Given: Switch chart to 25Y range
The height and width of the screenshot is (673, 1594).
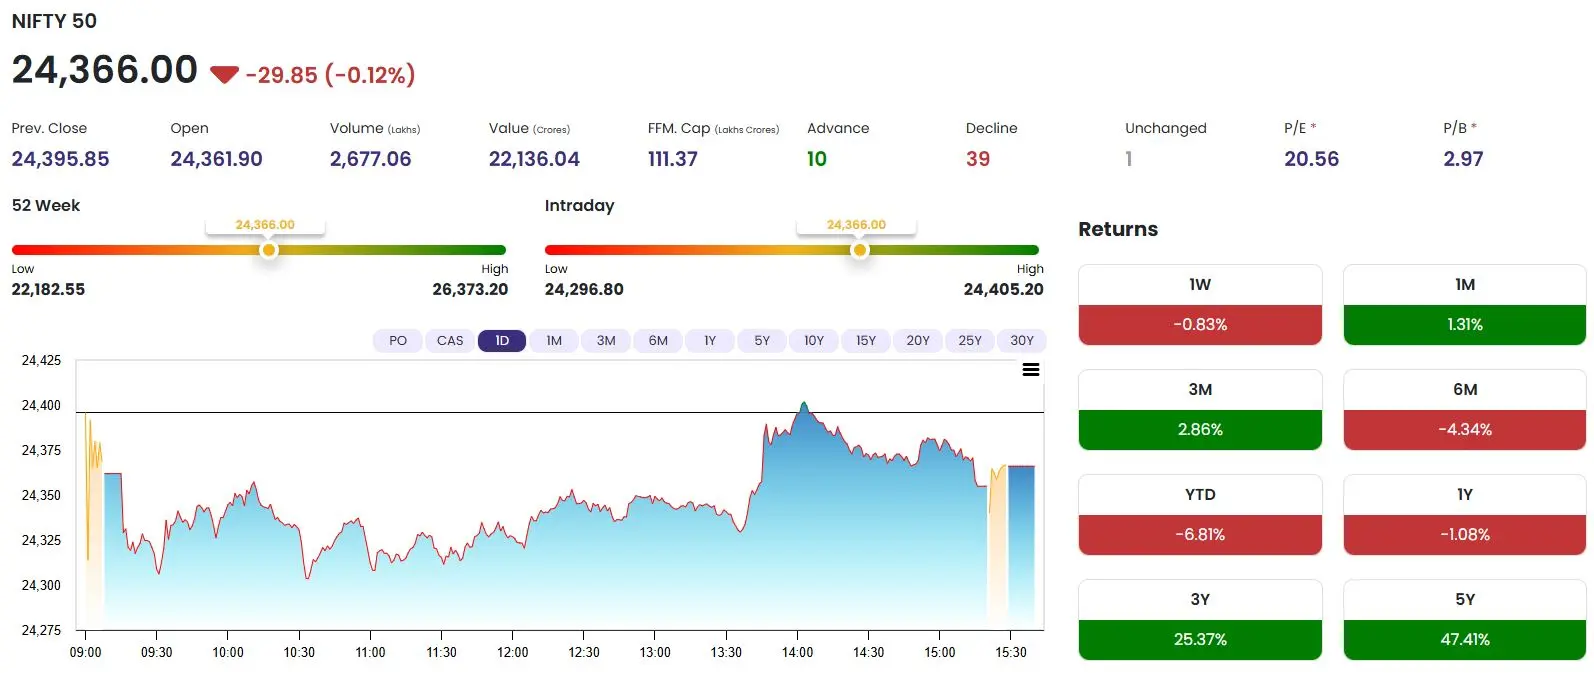Looking at the screenshot, I should coord(970,341).
